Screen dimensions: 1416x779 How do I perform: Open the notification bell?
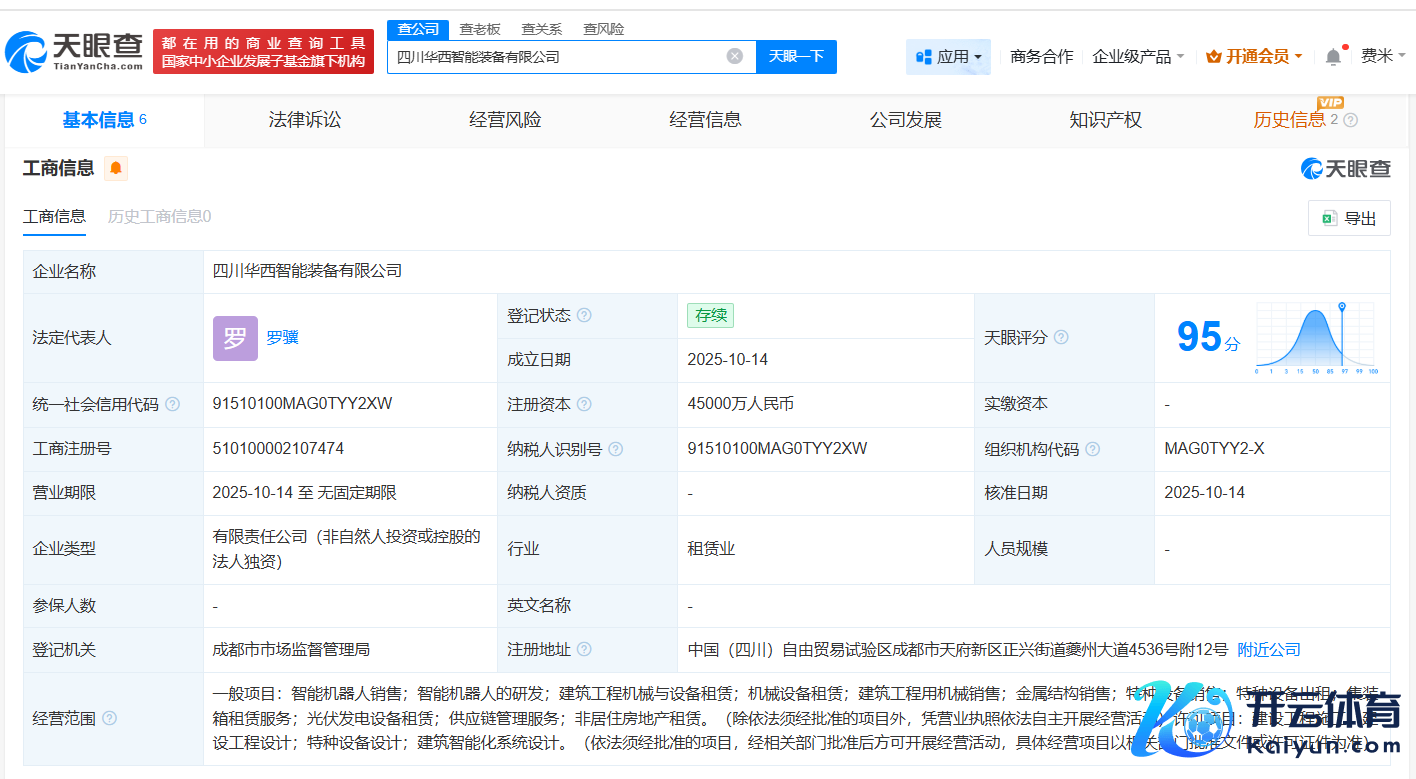(x=1333, y=57)
